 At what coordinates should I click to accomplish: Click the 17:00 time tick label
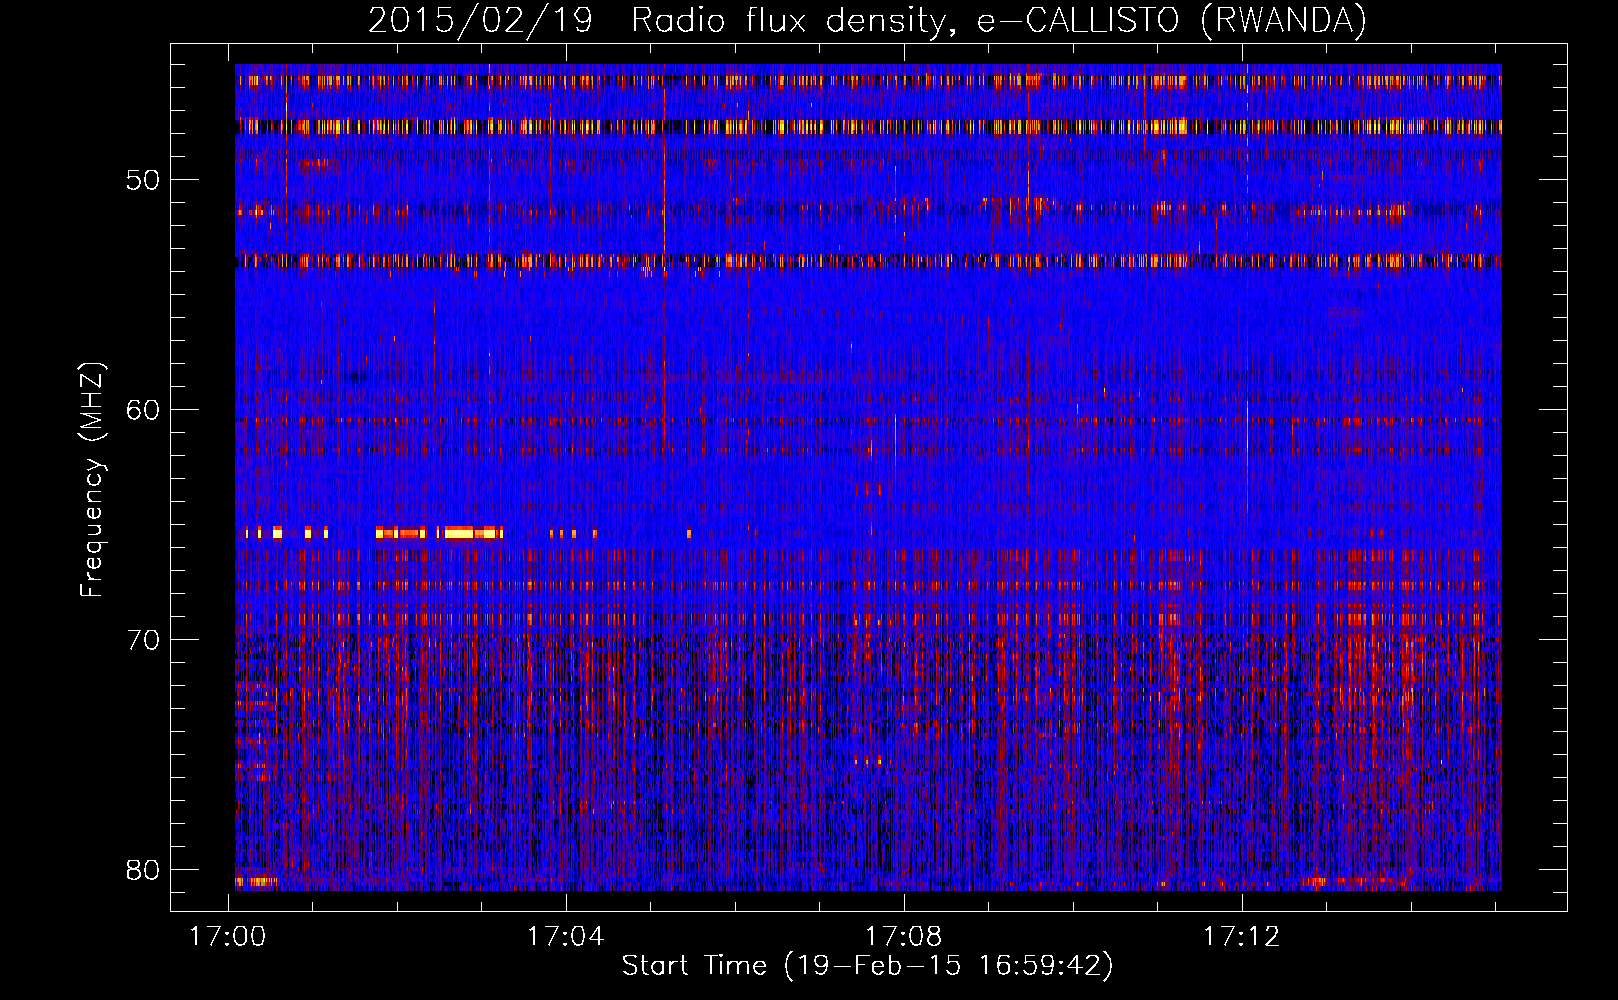tap(228, 936)
